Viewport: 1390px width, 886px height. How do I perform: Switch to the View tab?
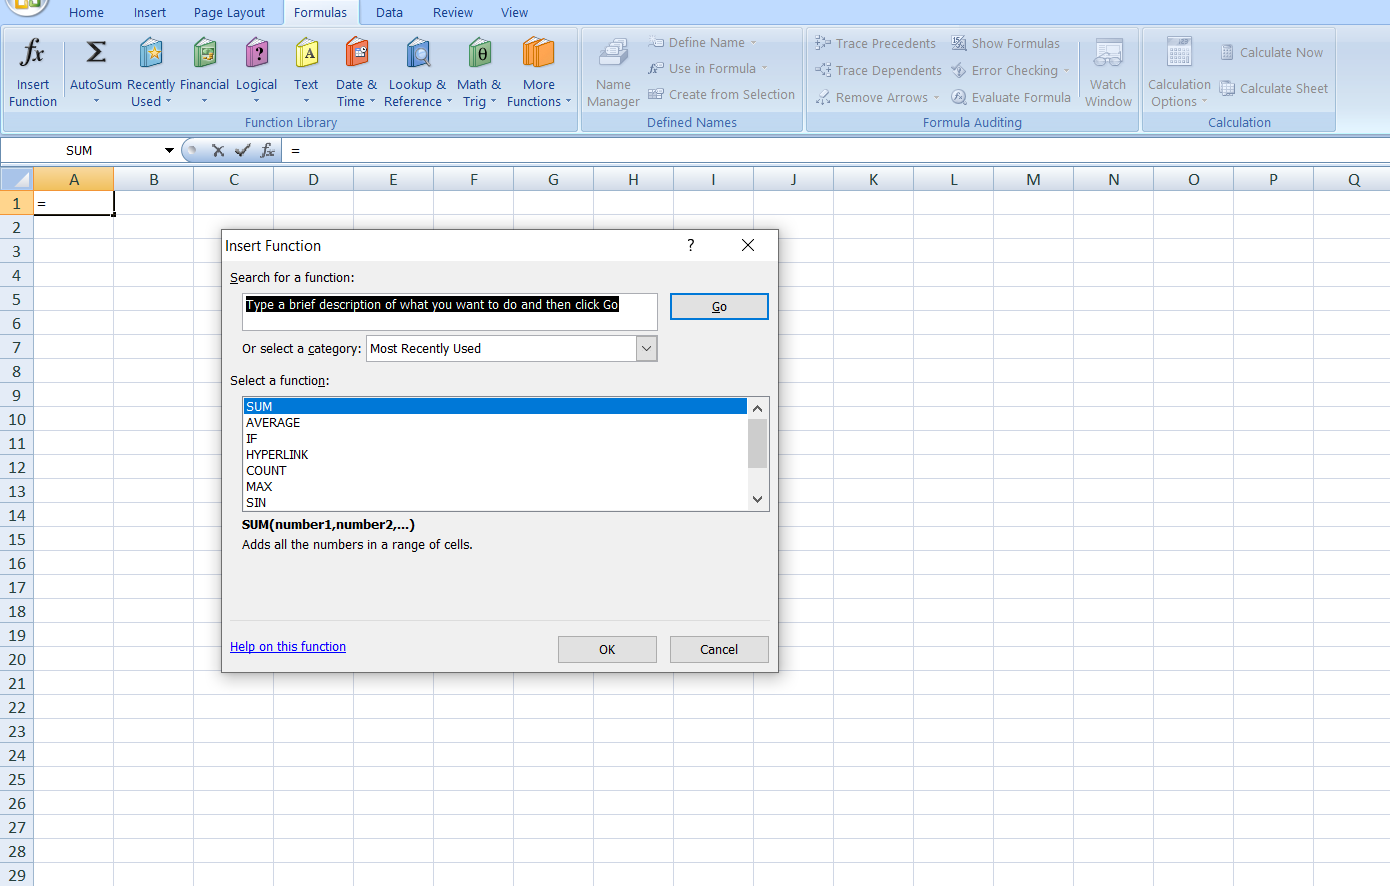514,12
